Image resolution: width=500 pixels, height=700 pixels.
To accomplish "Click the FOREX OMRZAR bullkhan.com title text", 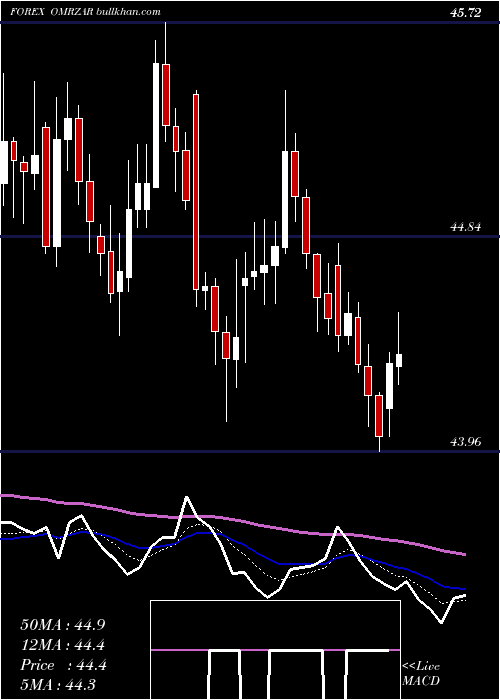I will point(85,12).
